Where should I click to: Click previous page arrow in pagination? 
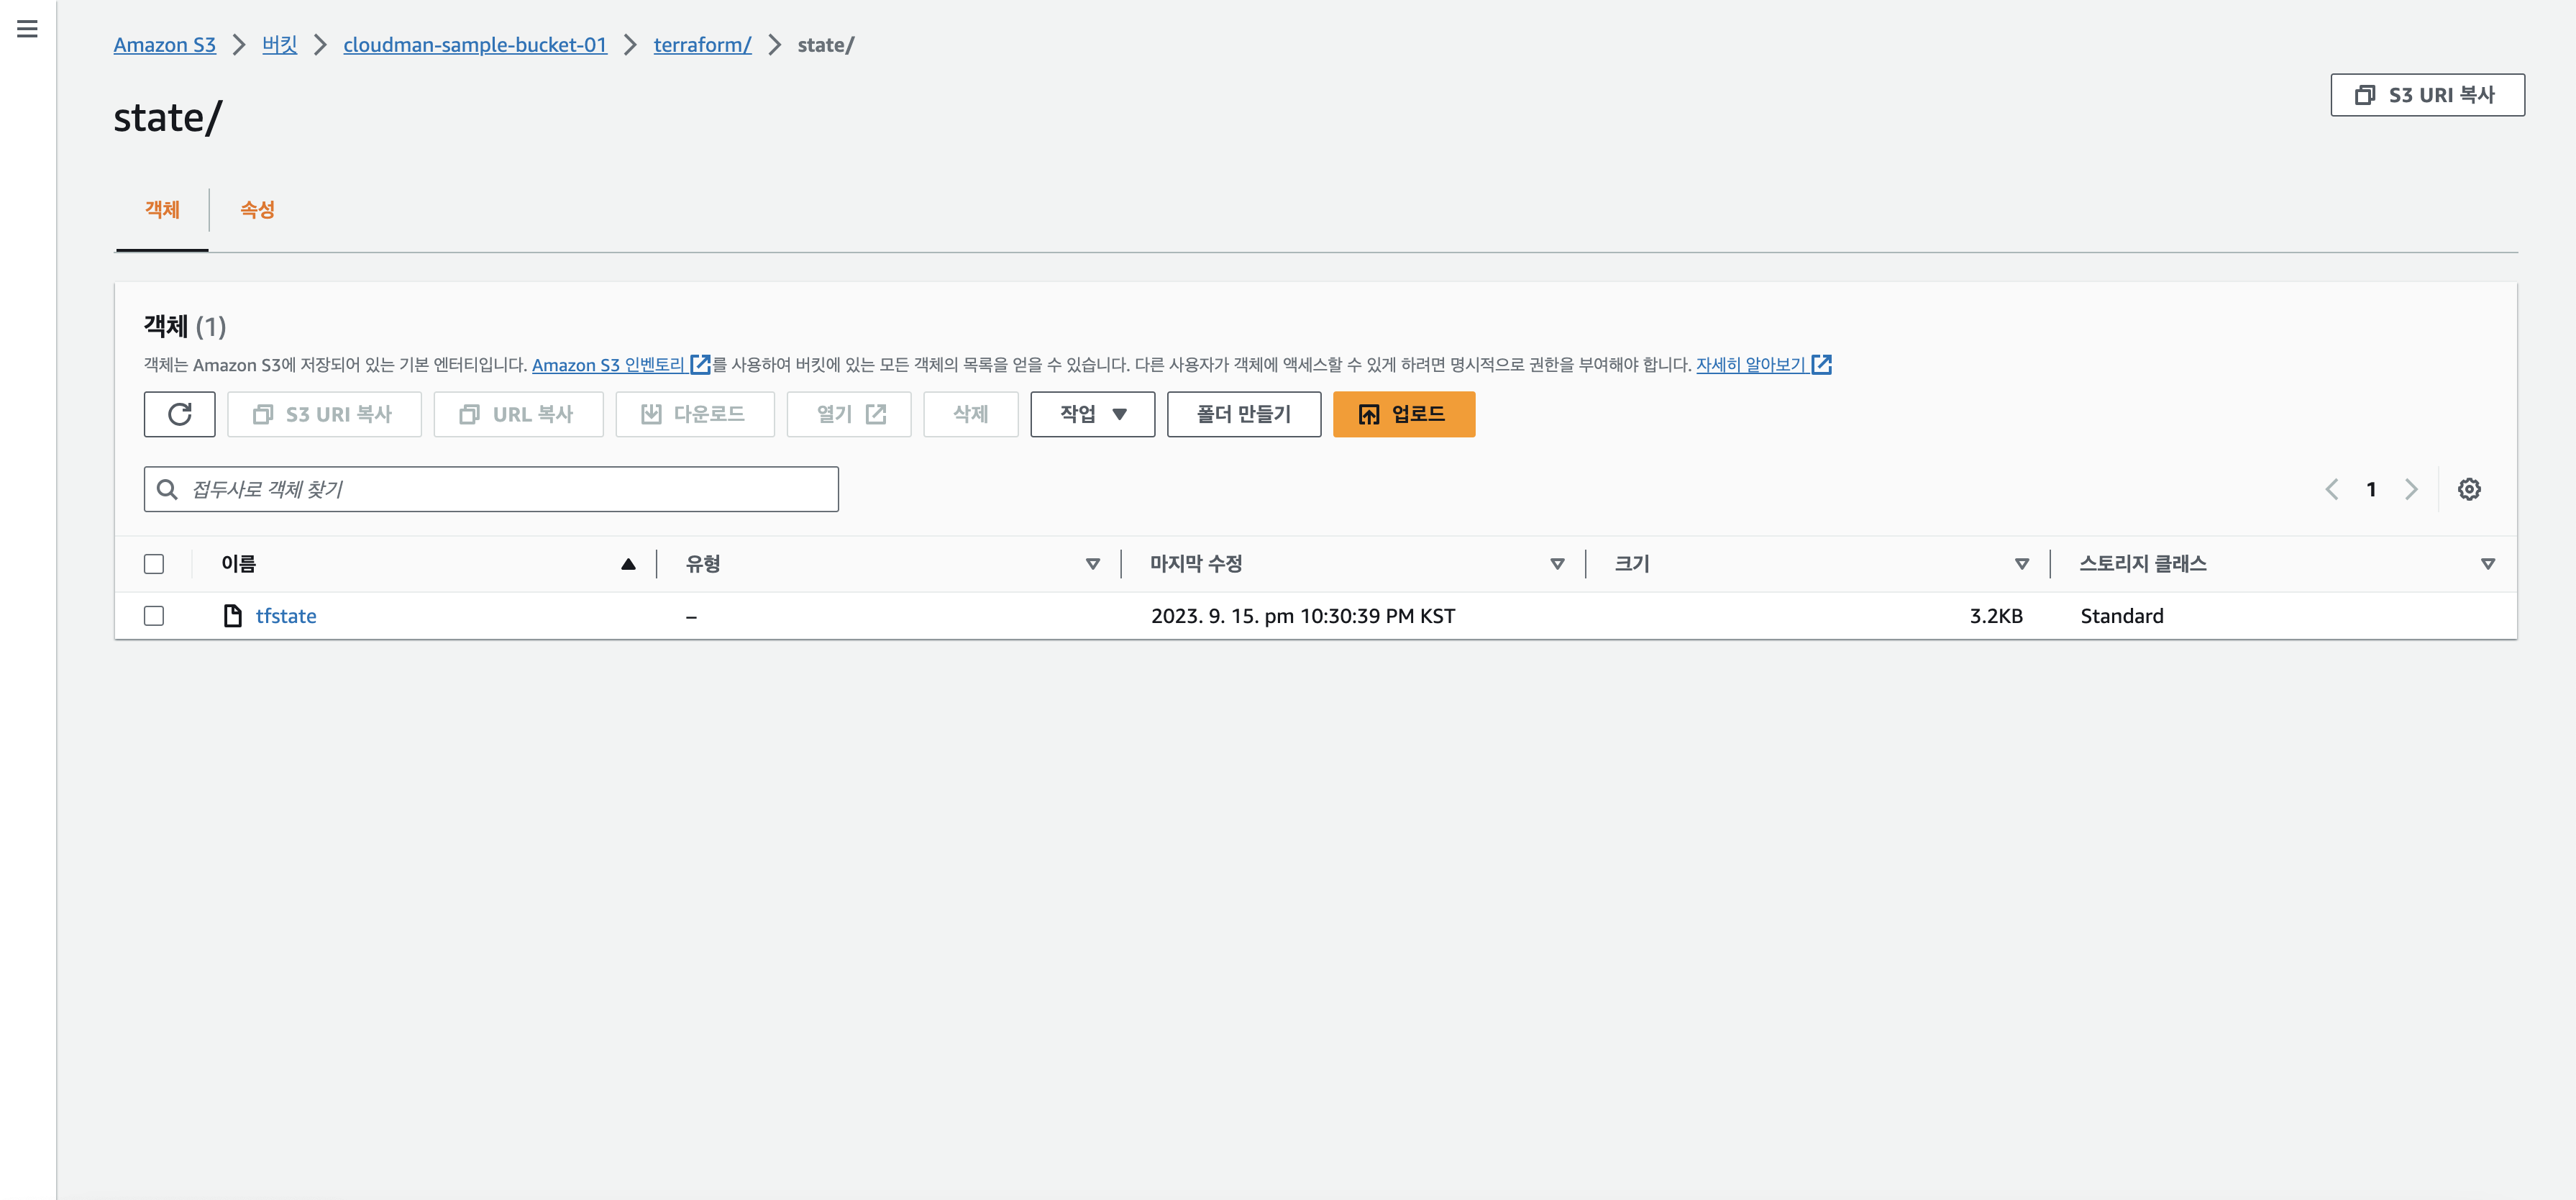pos(2332,489)
